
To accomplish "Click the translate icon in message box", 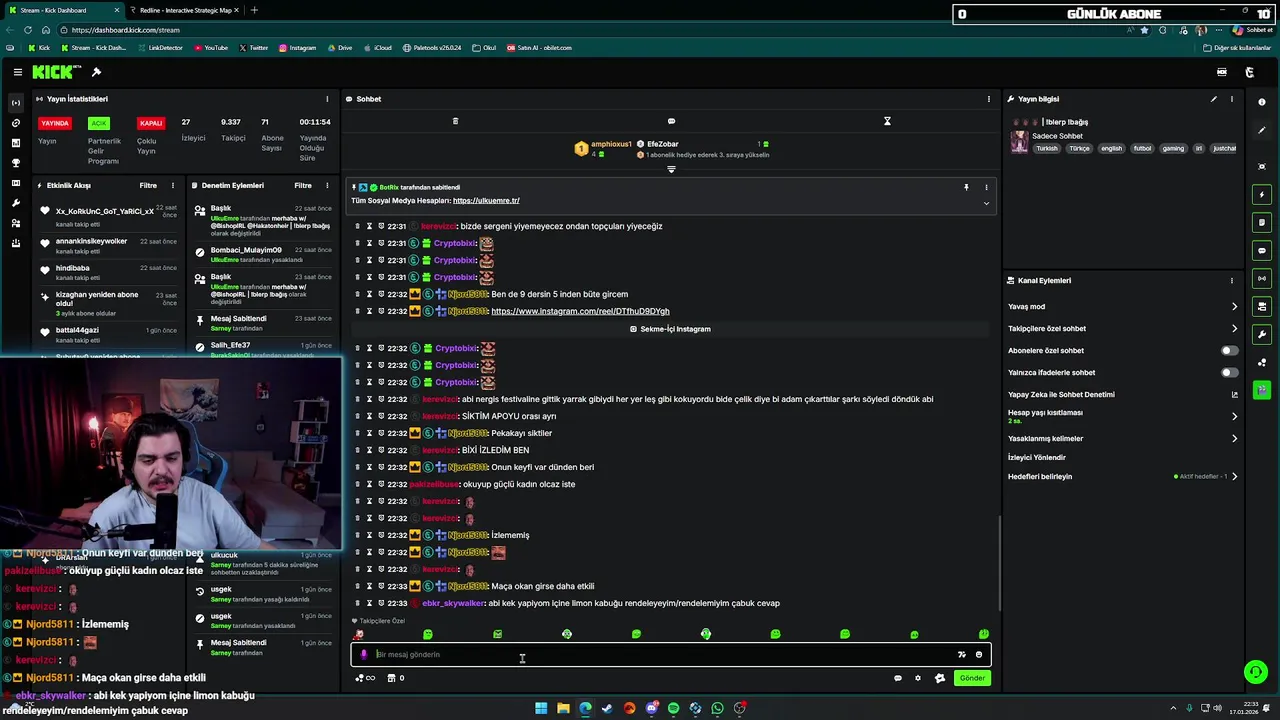I will pyautogui.click(x=962, y=655).
